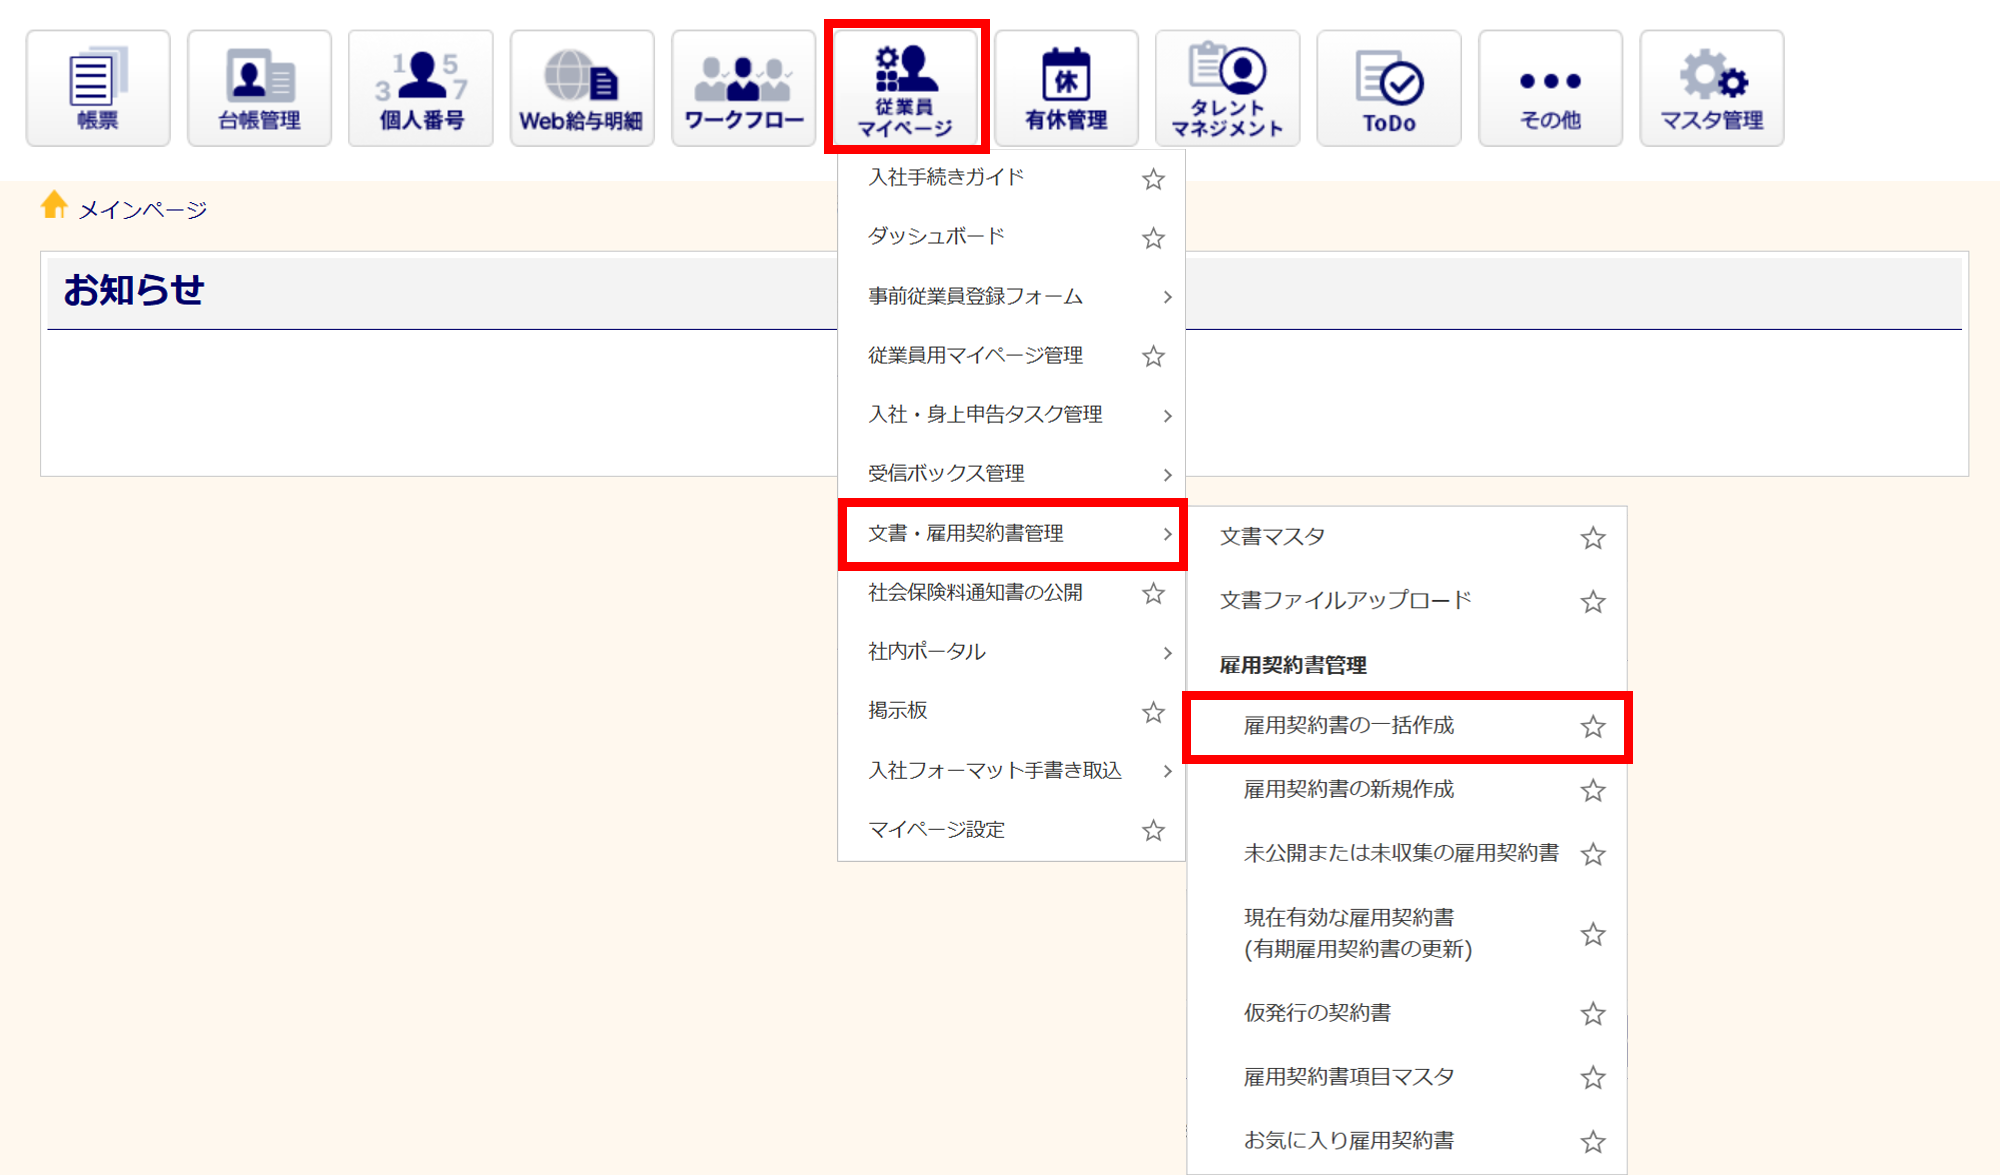Toggle star next to 文書マスタ
Screen dimensions: 2000x1175
pyautogui.click(x=1592, y=538)
